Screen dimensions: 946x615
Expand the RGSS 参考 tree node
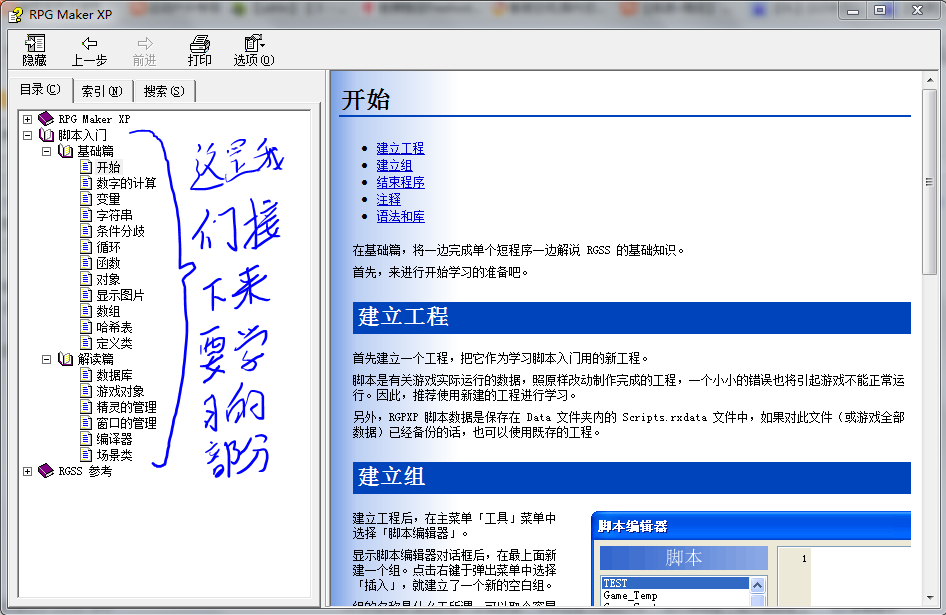click(x=27, y=471)
